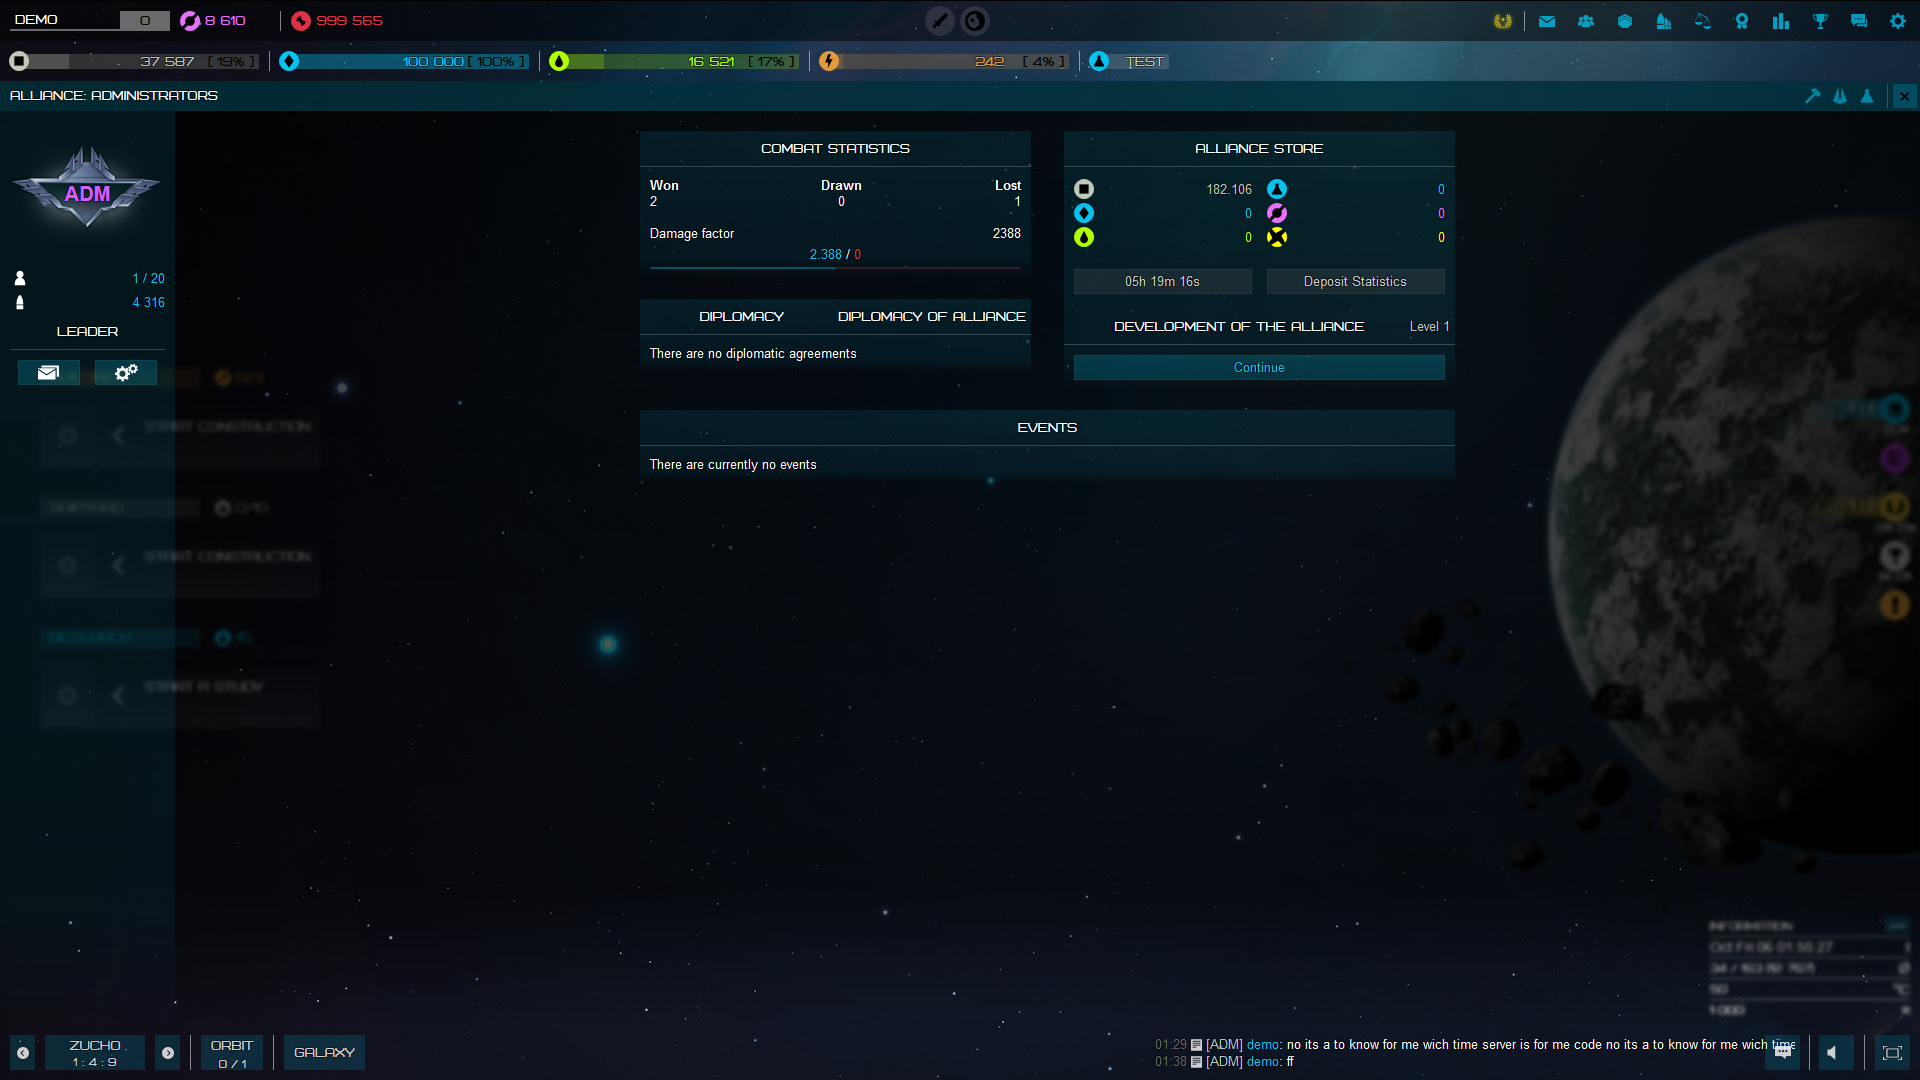Click the round planet icon at top center
This screenshot has height=1080, width=1920.
click(x=975, y=21)
